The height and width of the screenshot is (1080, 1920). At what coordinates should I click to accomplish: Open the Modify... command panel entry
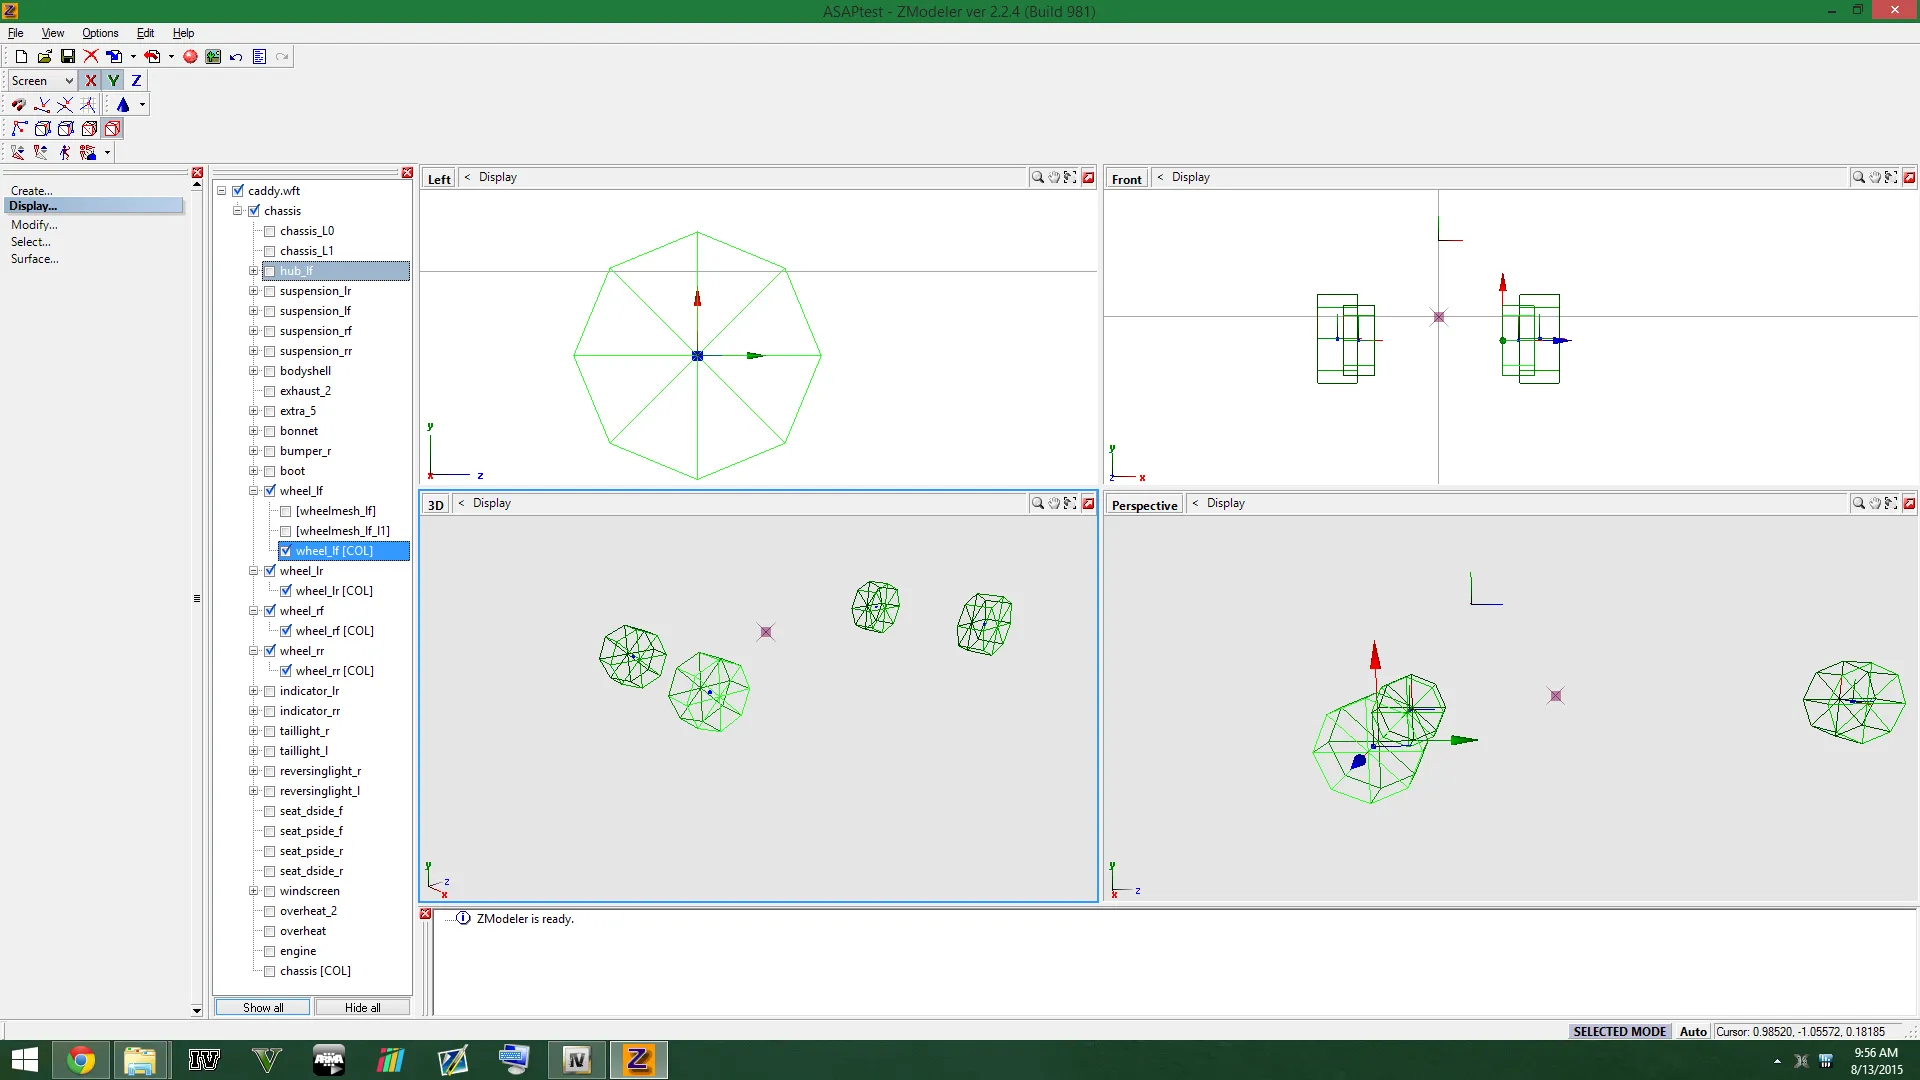(x=34, y=225)
